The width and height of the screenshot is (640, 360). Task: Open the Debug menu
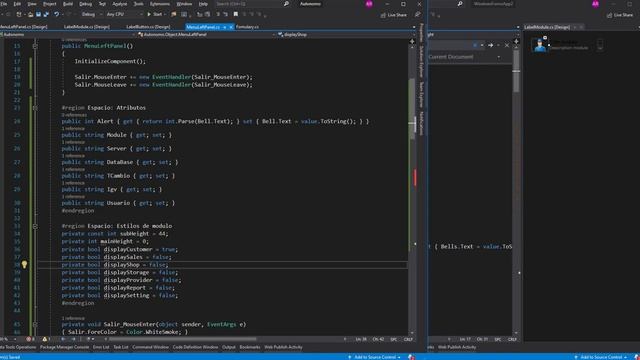point(85,4)
